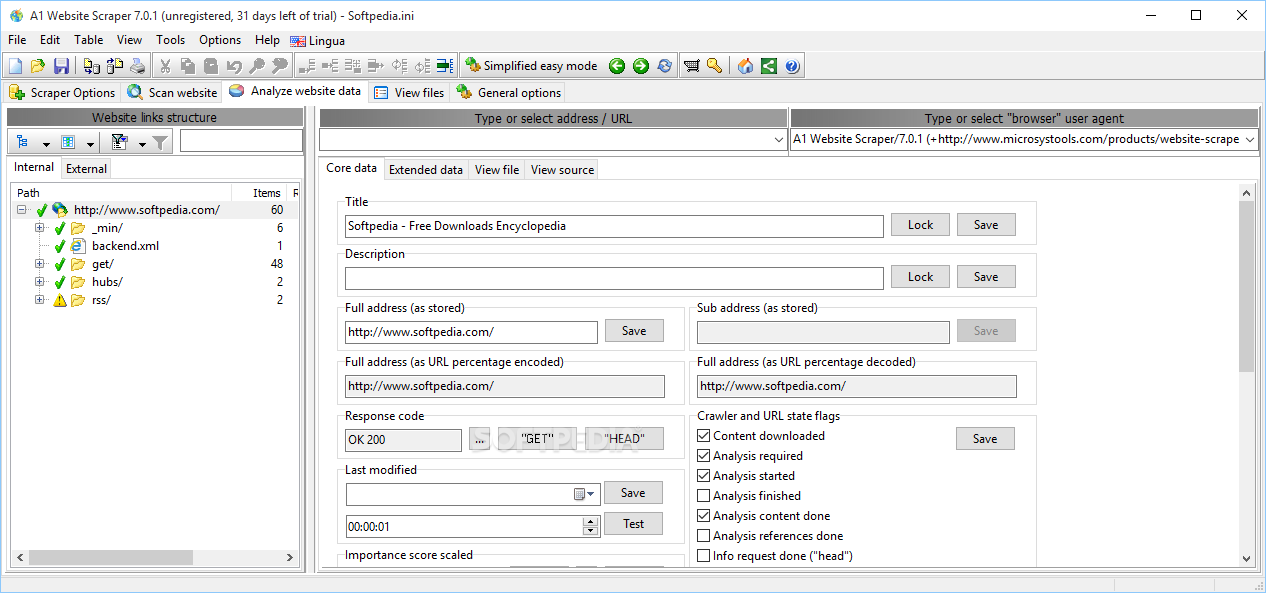Check the Info request done ("head") checkbox
Image resolution: width=1266 pixels, height=593 pixels.
[704, 556]
